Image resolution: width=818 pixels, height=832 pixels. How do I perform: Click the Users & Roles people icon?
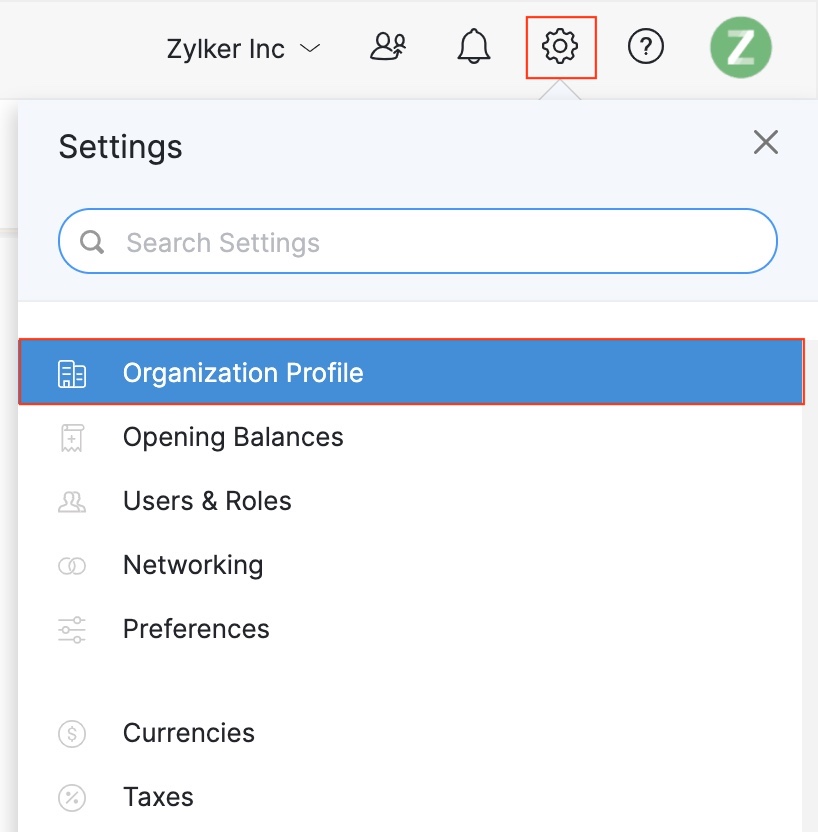click(71, 500)
